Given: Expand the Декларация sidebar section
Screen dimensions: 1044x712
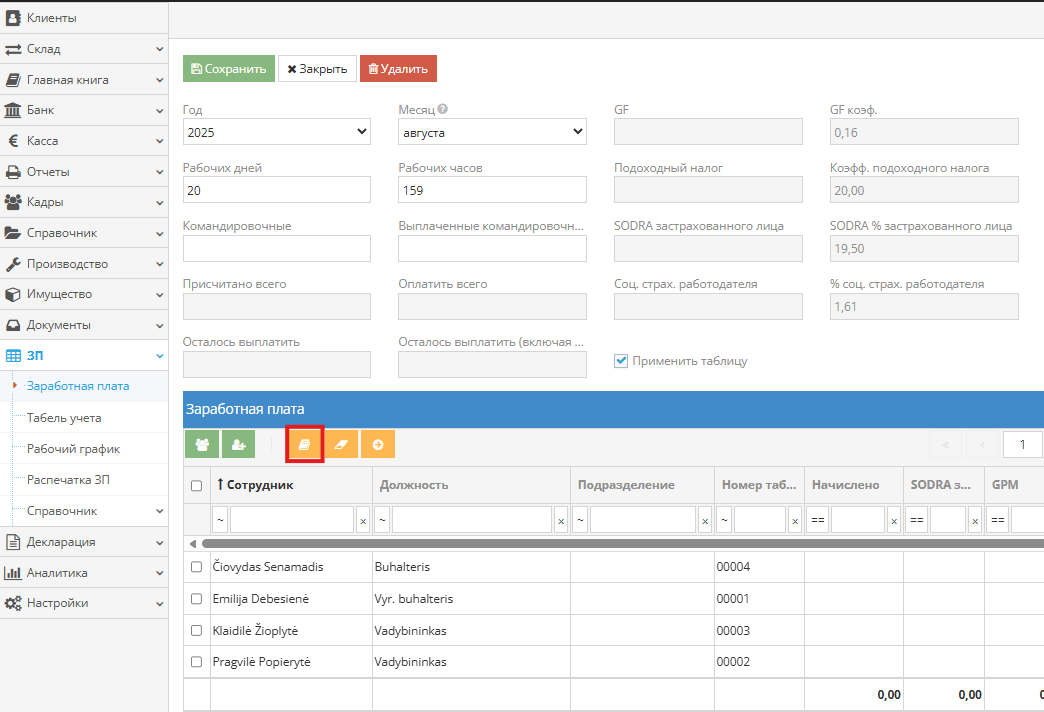Looking at the screenshot, I should (83, 542).
